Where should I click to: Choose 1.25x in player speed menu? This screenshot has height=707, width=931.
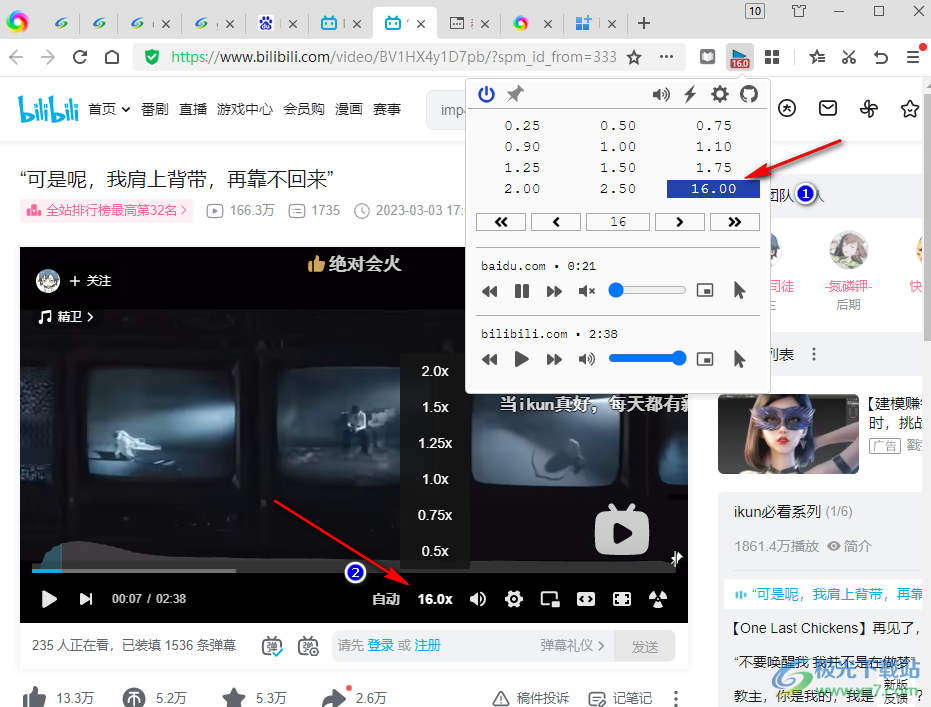click(x=435, y=443)
